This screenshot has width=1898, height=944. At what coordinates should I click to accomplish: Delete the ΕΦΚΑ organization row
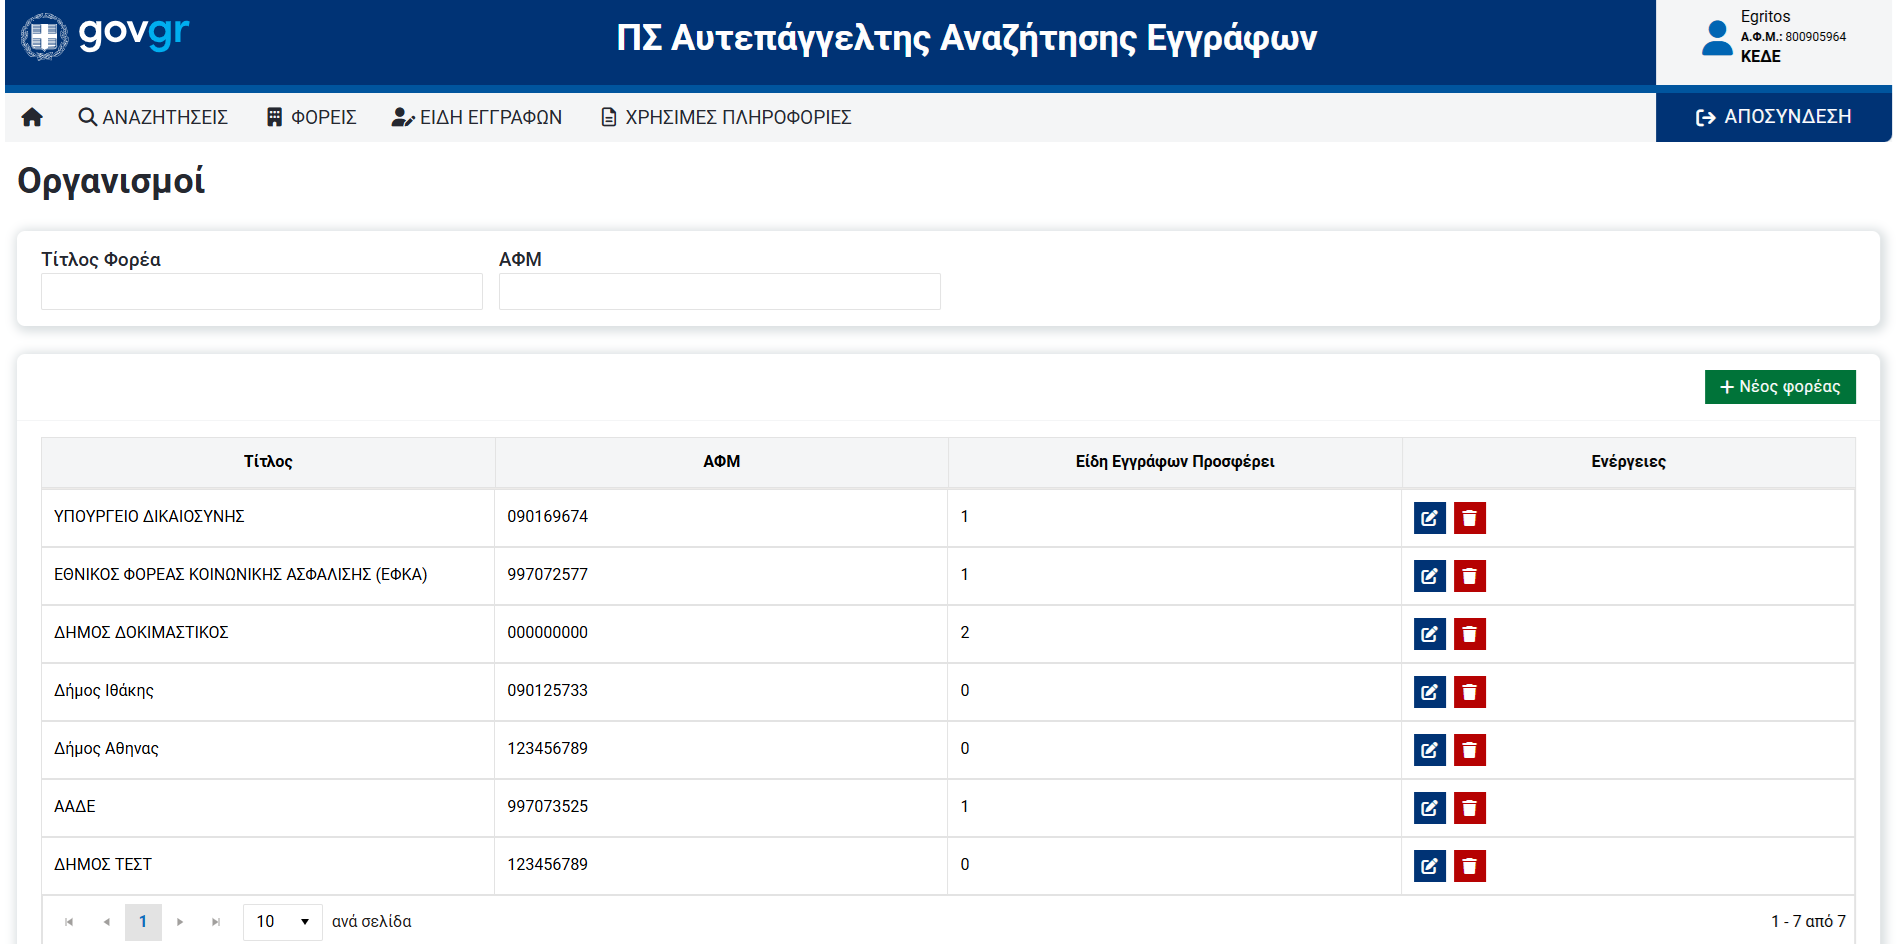pos(1470,576)
